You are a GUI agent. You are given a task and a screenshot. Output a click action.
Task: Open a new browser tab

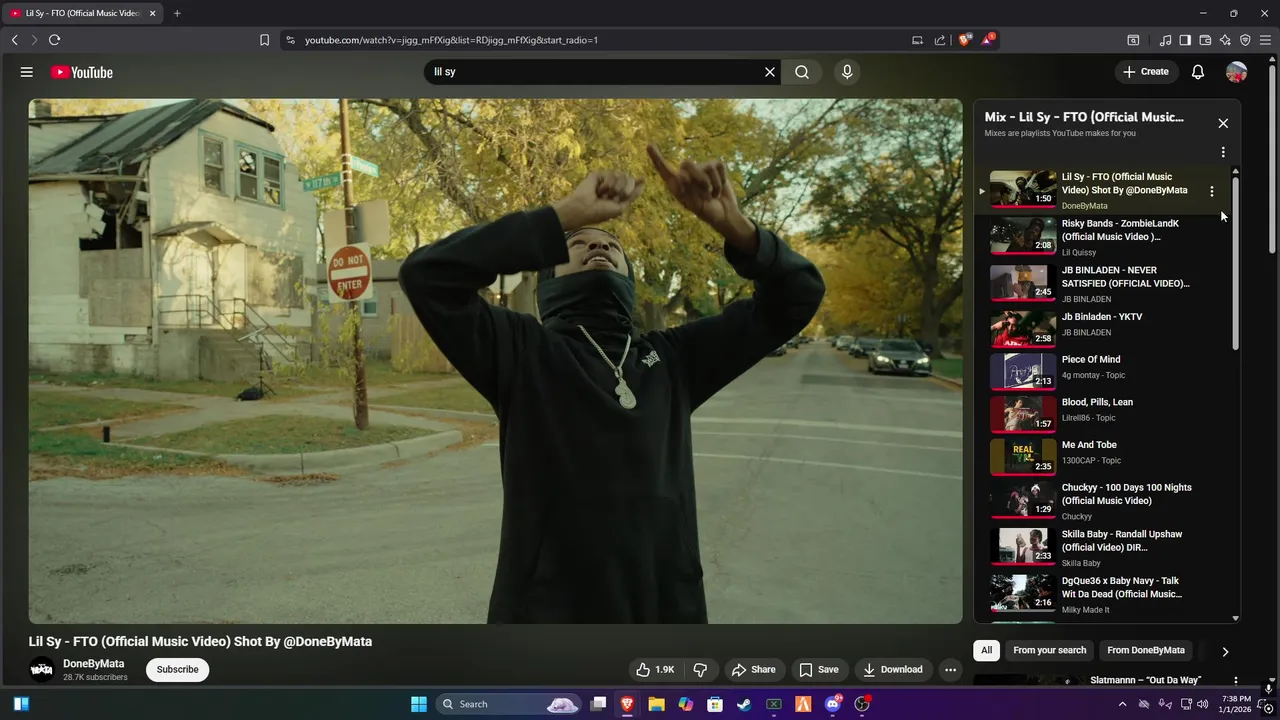click(x=177, y=13)
